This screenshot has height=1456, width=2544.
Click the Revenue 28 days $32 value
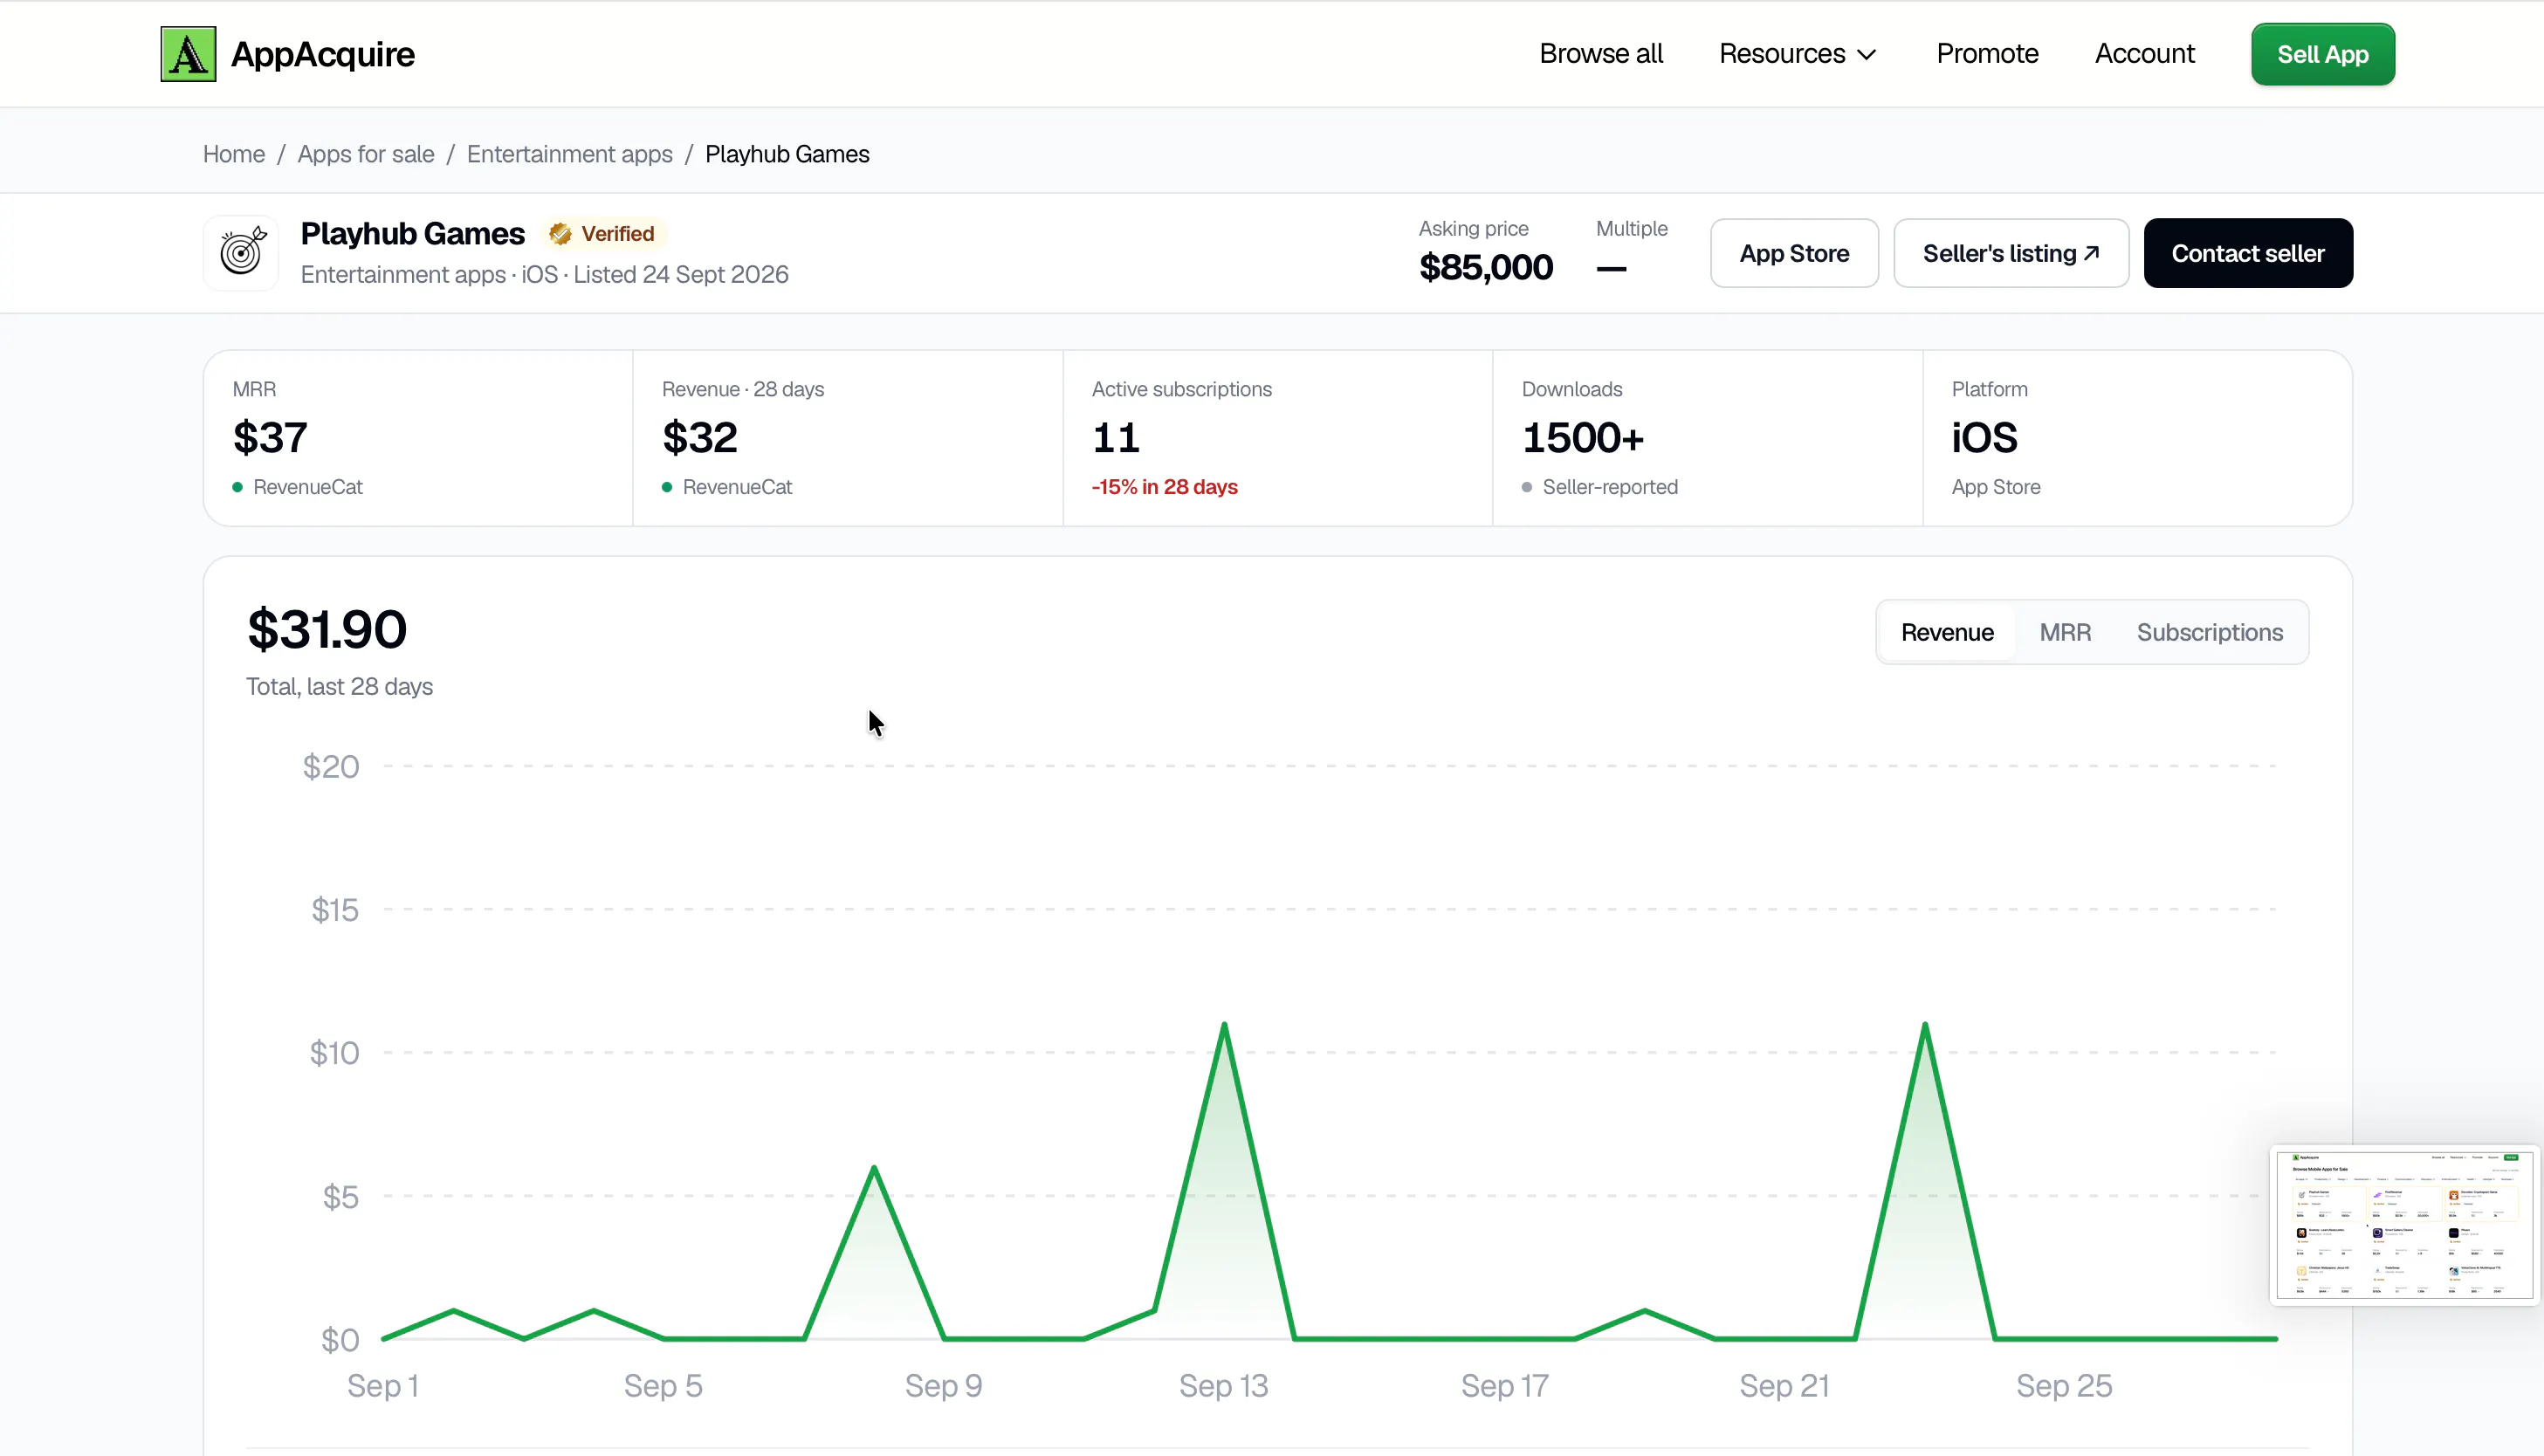(700, 437)
